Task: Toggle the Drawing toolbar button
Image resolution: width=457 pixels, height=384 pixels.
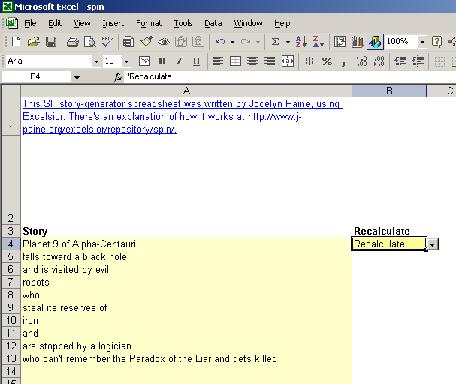Action: [x=375, y=42]
